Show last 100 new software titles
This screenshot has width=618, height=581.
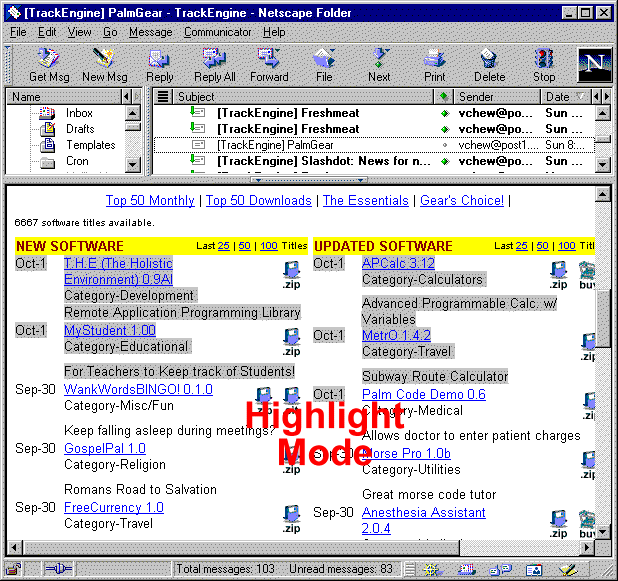pyautogui.click(x=269, y=246)
